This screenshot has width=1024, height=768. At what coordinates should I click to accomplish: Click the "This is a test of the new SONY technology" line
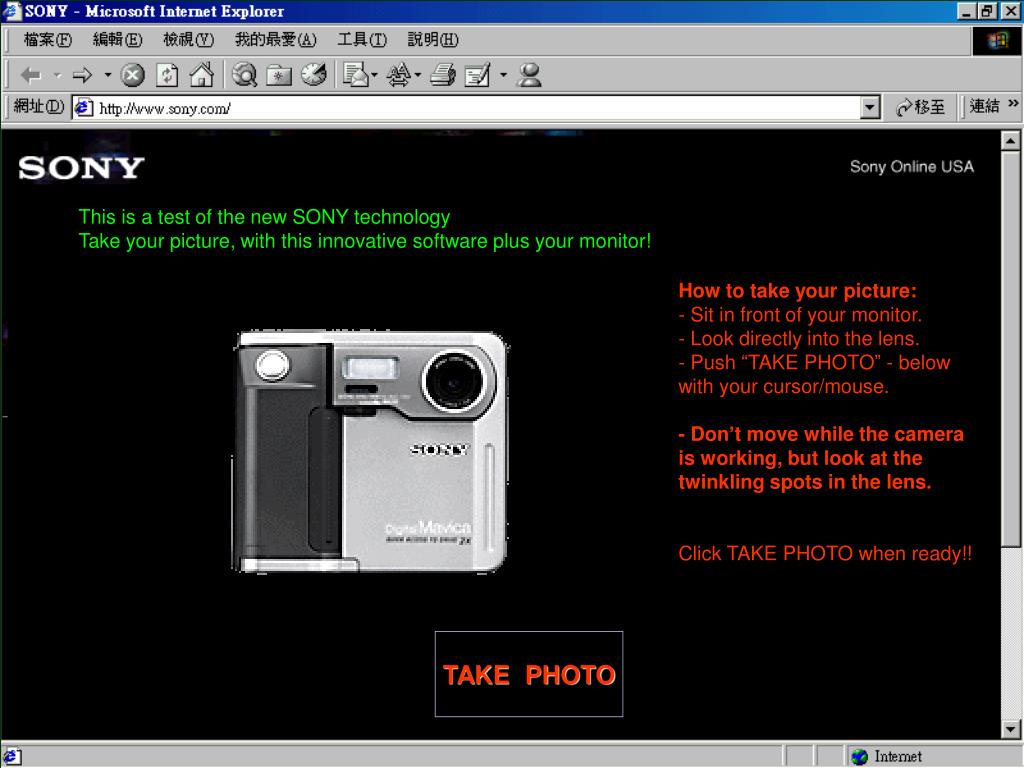point(264,217)
